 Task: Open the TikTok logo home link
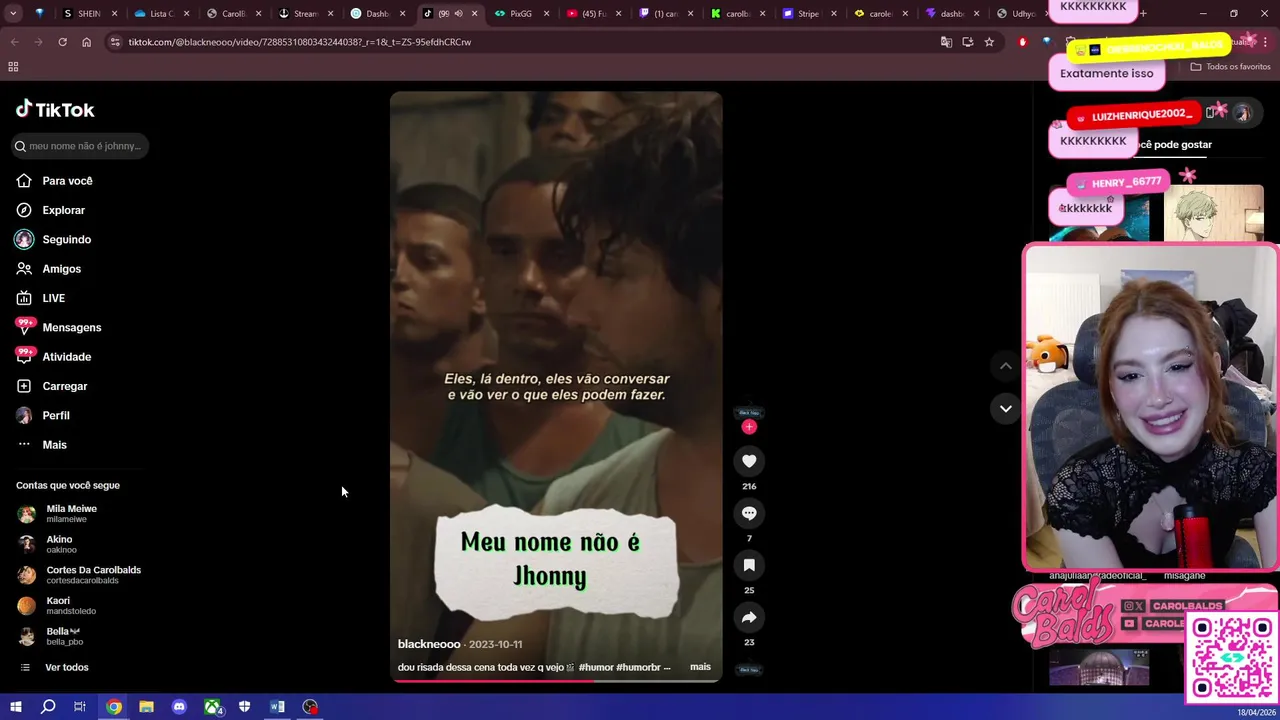point(55,109)
